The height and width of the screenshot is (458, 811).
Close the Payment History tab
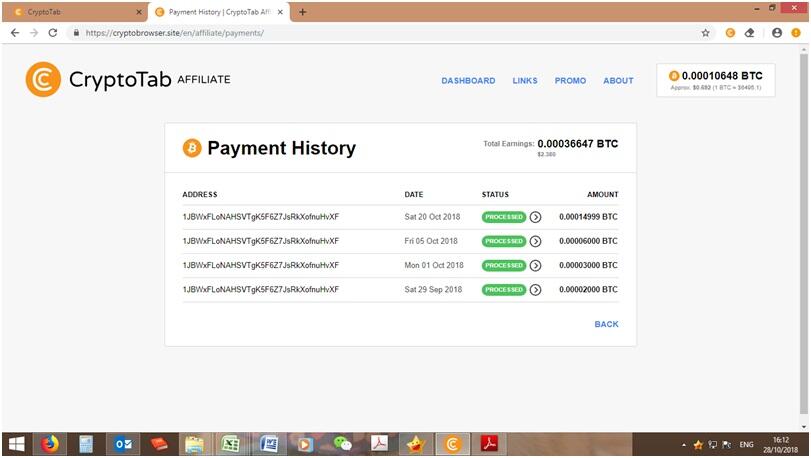pyautogui.click(x=280, y=12)
